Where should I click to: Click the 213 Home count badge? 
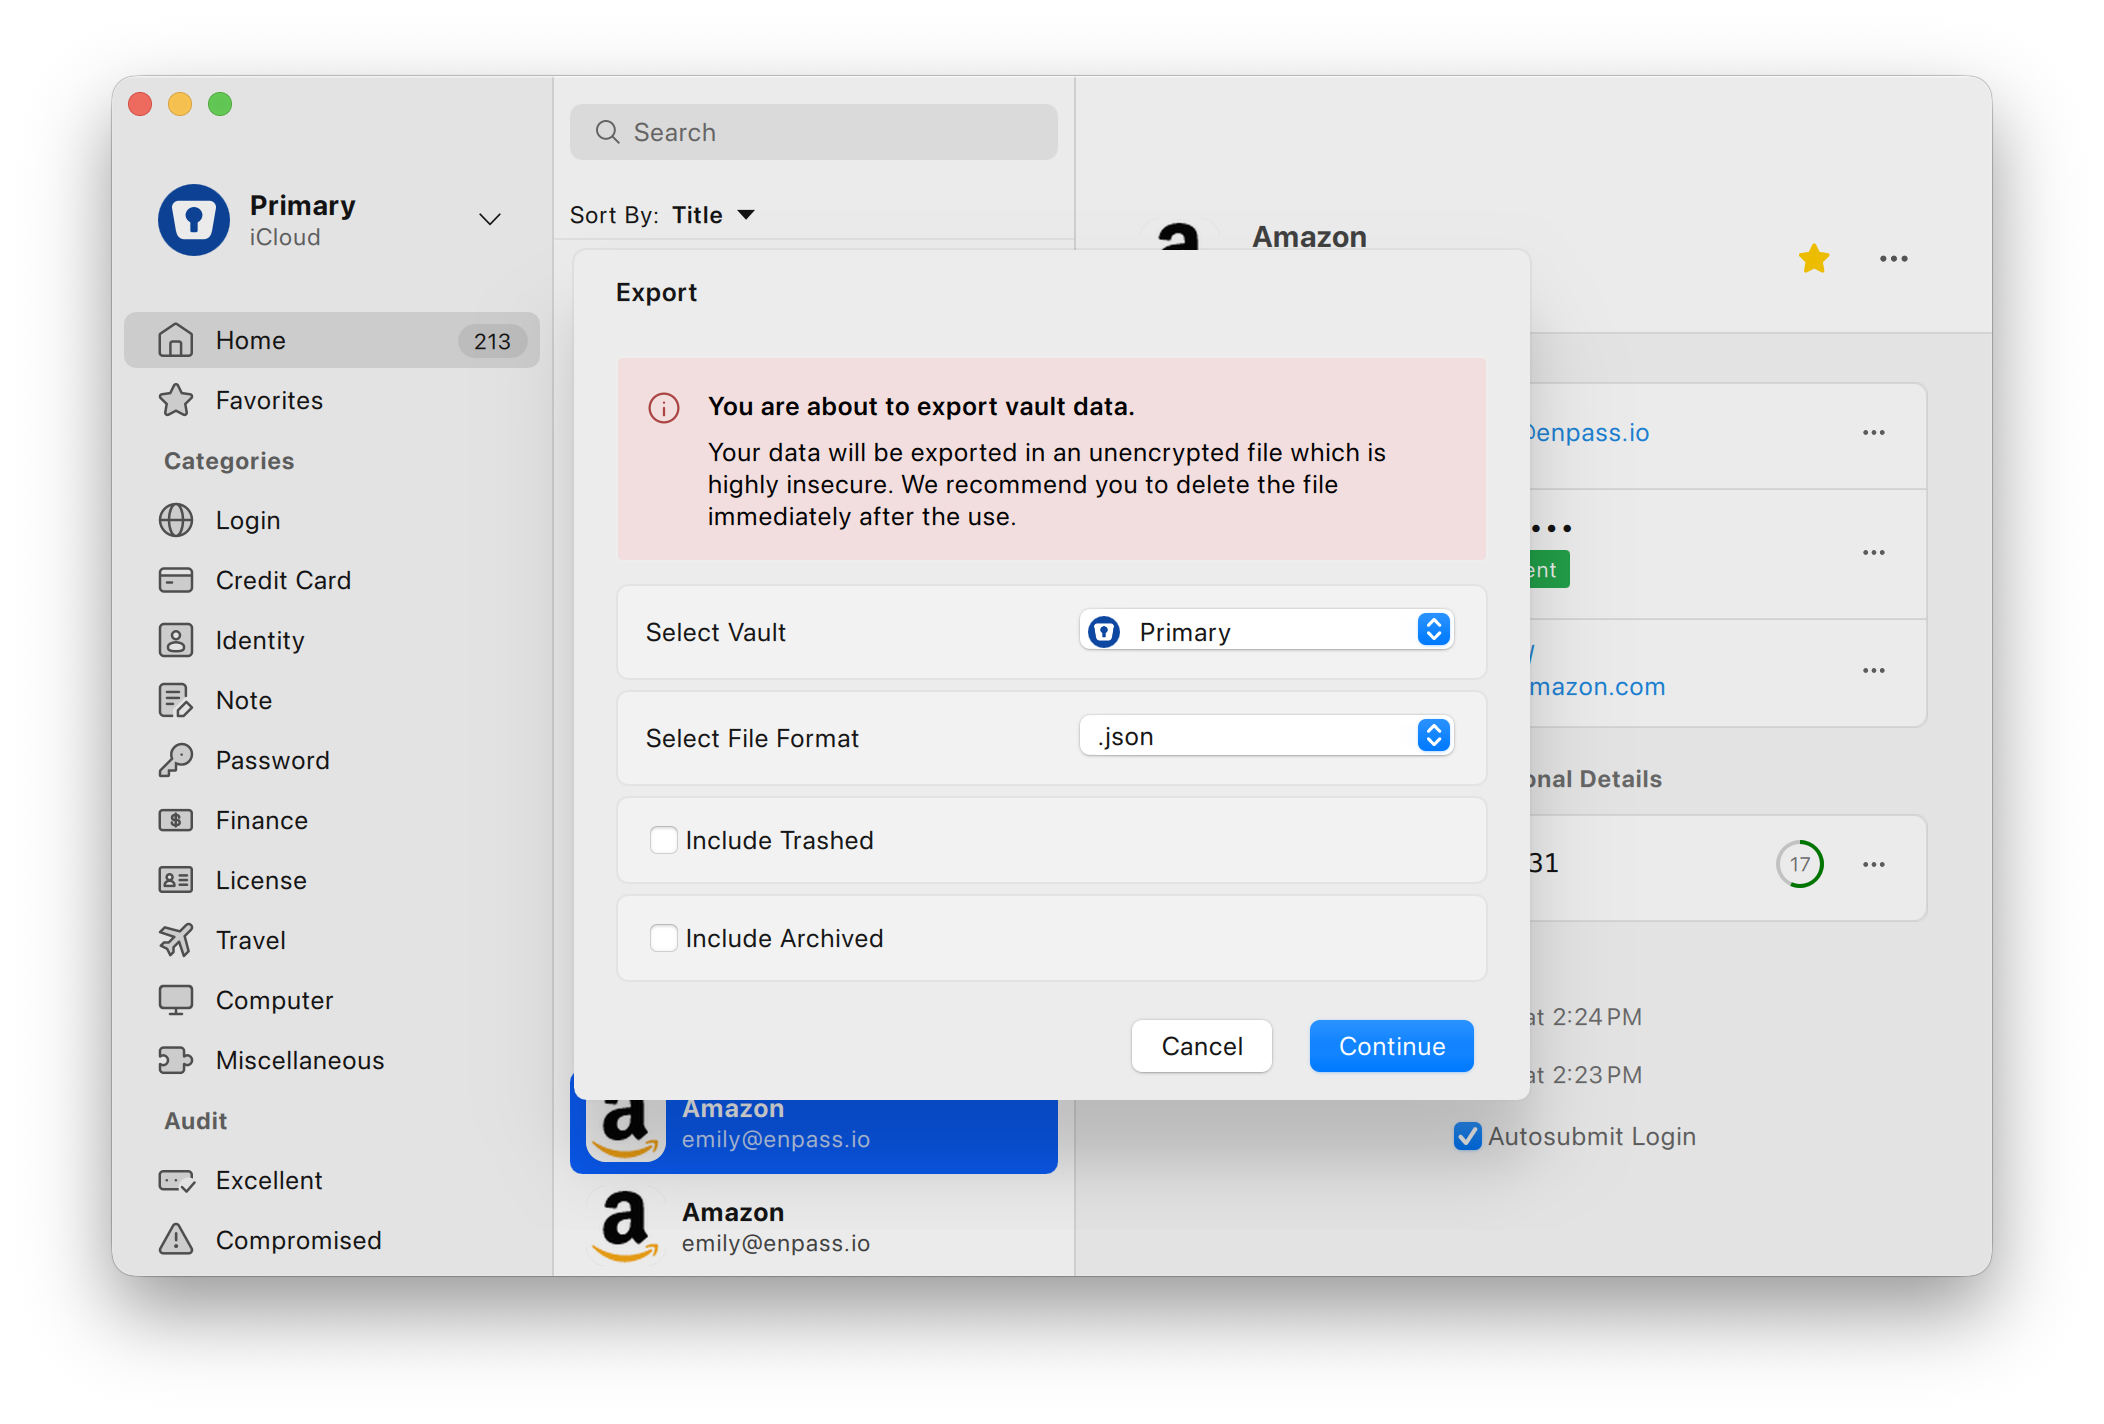click(492, 341)
